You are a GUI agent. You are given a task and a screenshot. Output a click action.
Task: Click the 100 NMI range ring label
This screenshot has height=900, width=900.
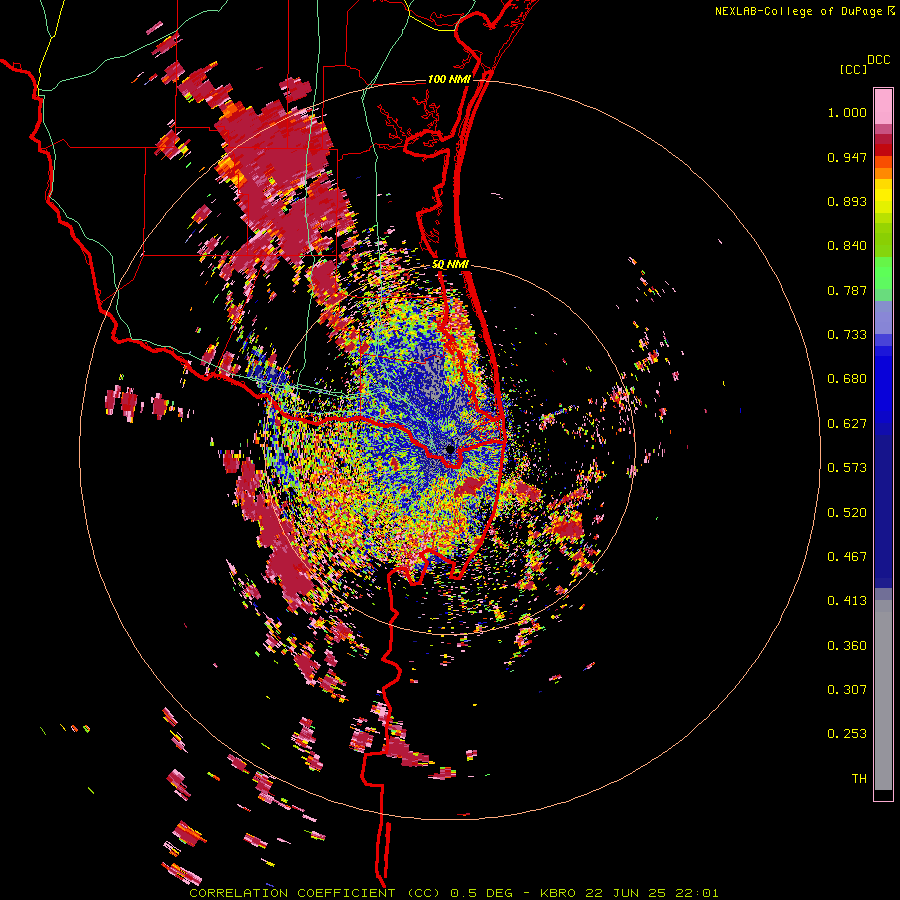449,79
